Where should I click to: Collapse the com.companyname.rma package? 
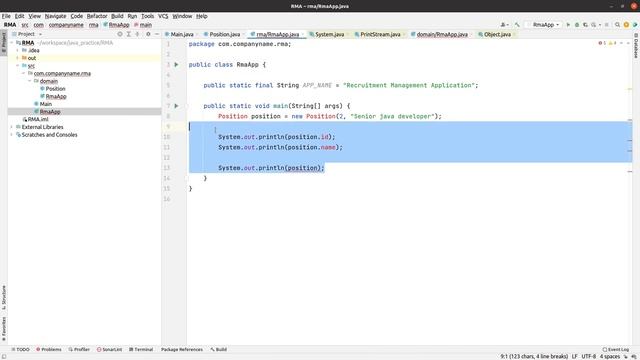[x=24, y=73]
